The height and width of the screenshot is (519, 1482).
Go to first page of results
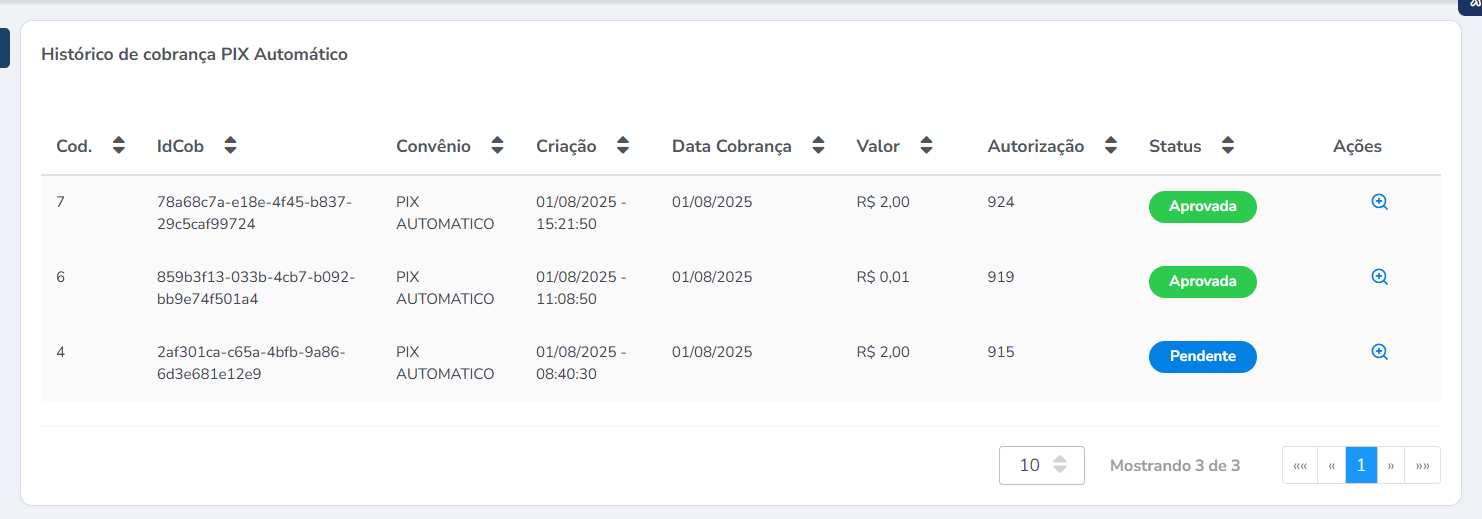click(x=1300, y=465)
